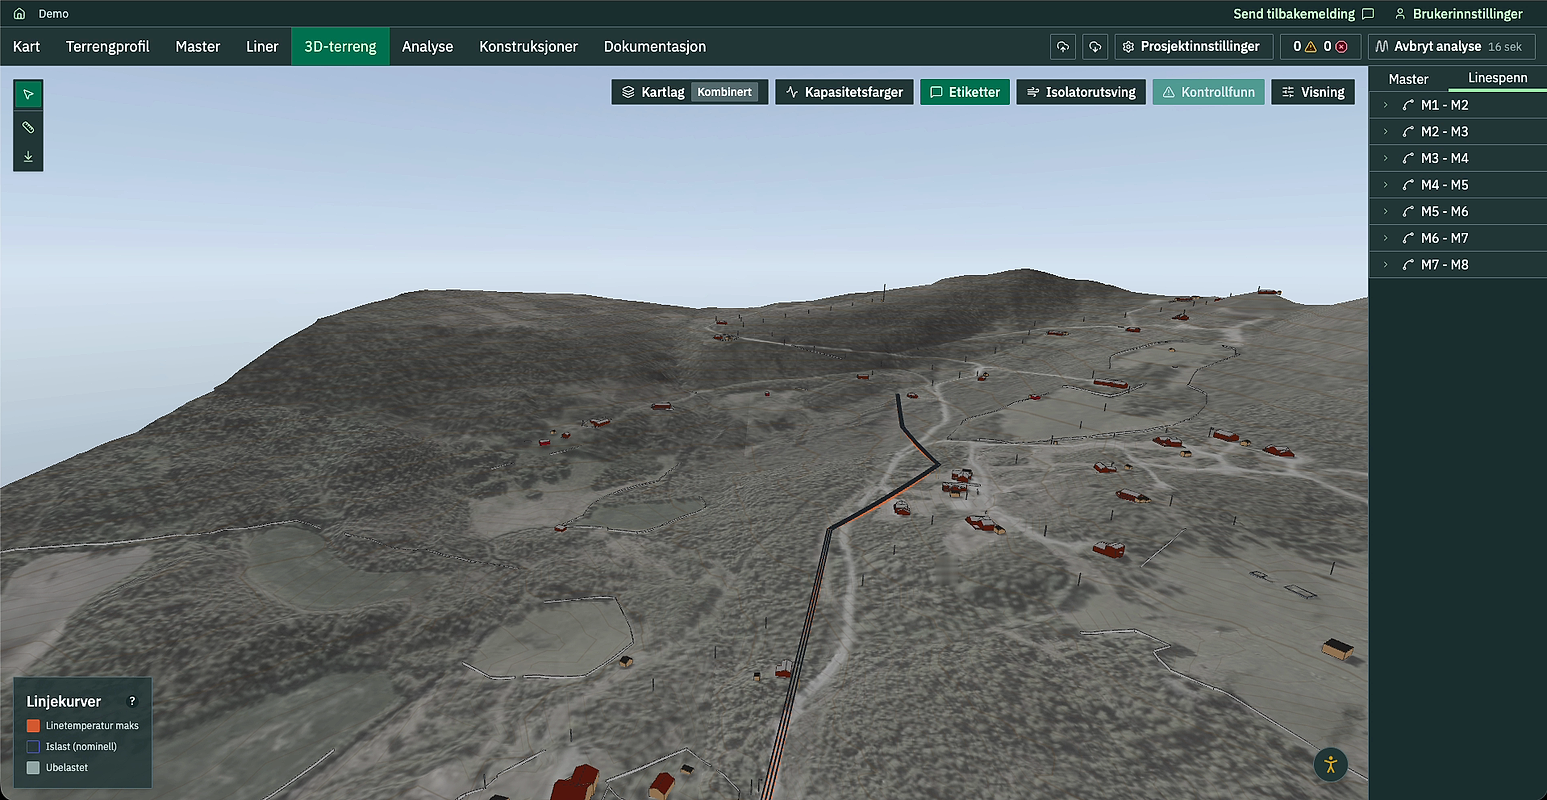Click the warning triangle counter icon

coord(1310,46)
